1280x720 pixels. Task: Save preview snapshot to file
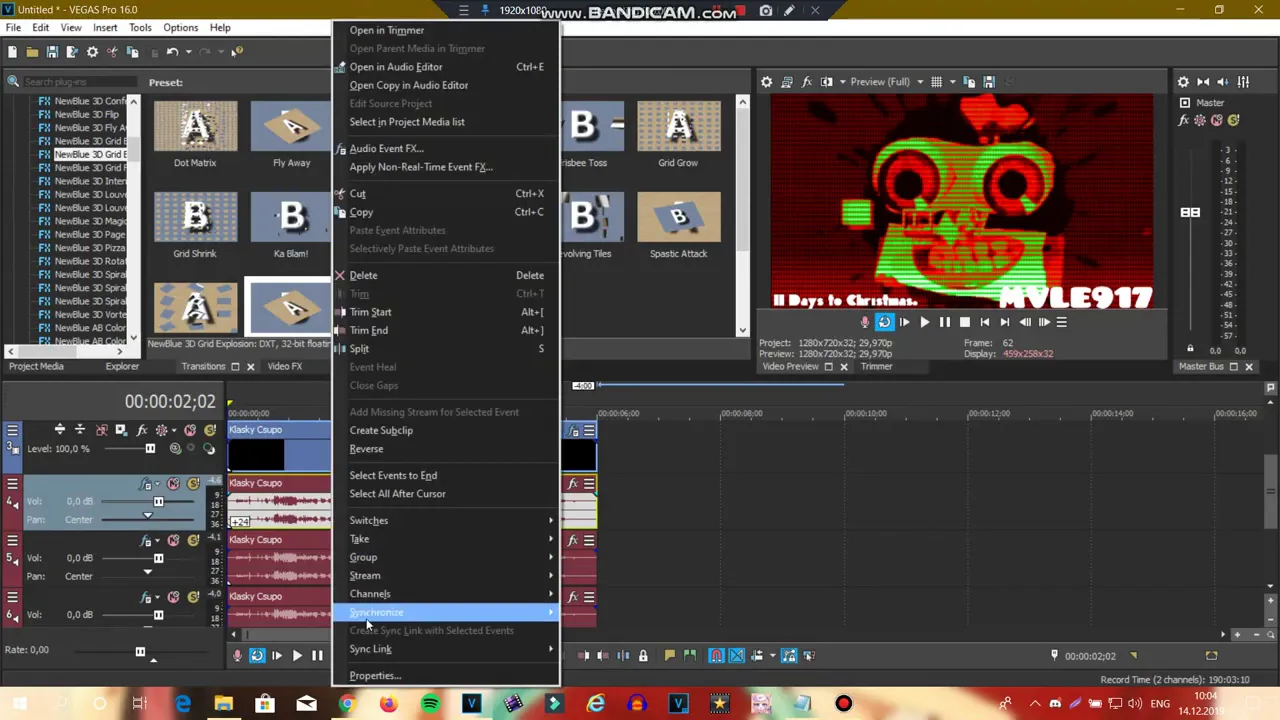[989, 82]
